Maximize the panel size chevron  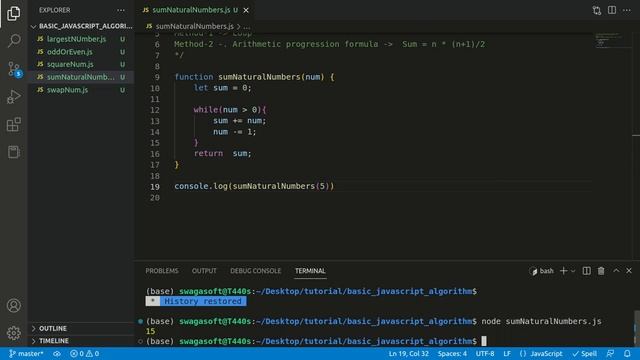616,270
